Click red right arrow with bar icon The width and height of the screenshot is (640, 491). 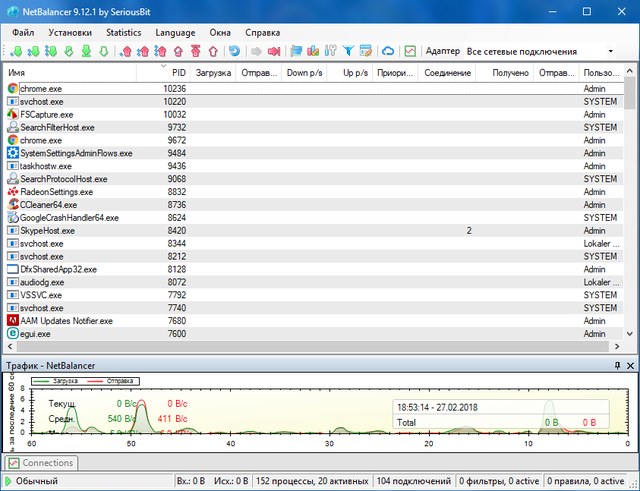pos(274,51)
